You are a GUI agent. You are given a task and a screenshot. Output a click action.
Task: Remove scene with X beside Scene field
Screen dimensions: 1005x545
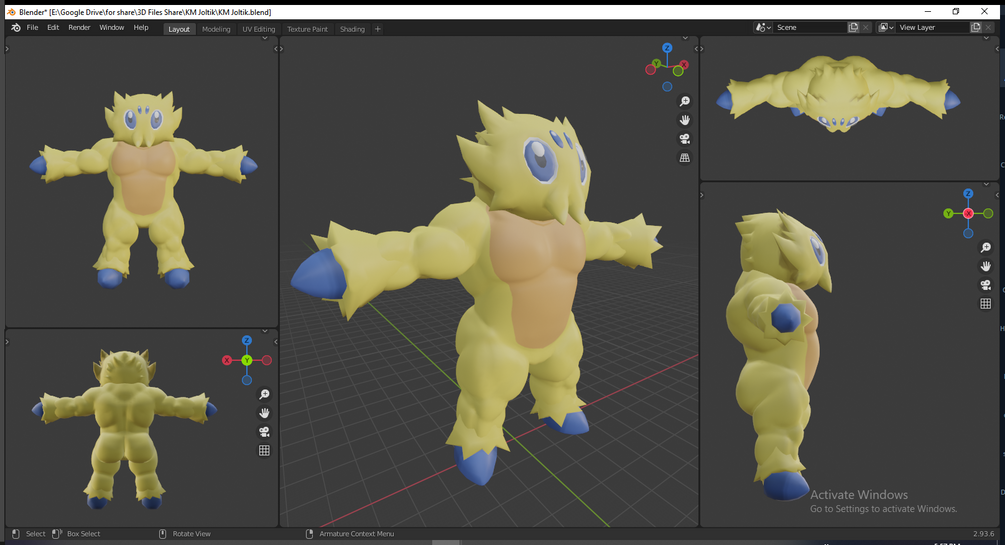866,28
